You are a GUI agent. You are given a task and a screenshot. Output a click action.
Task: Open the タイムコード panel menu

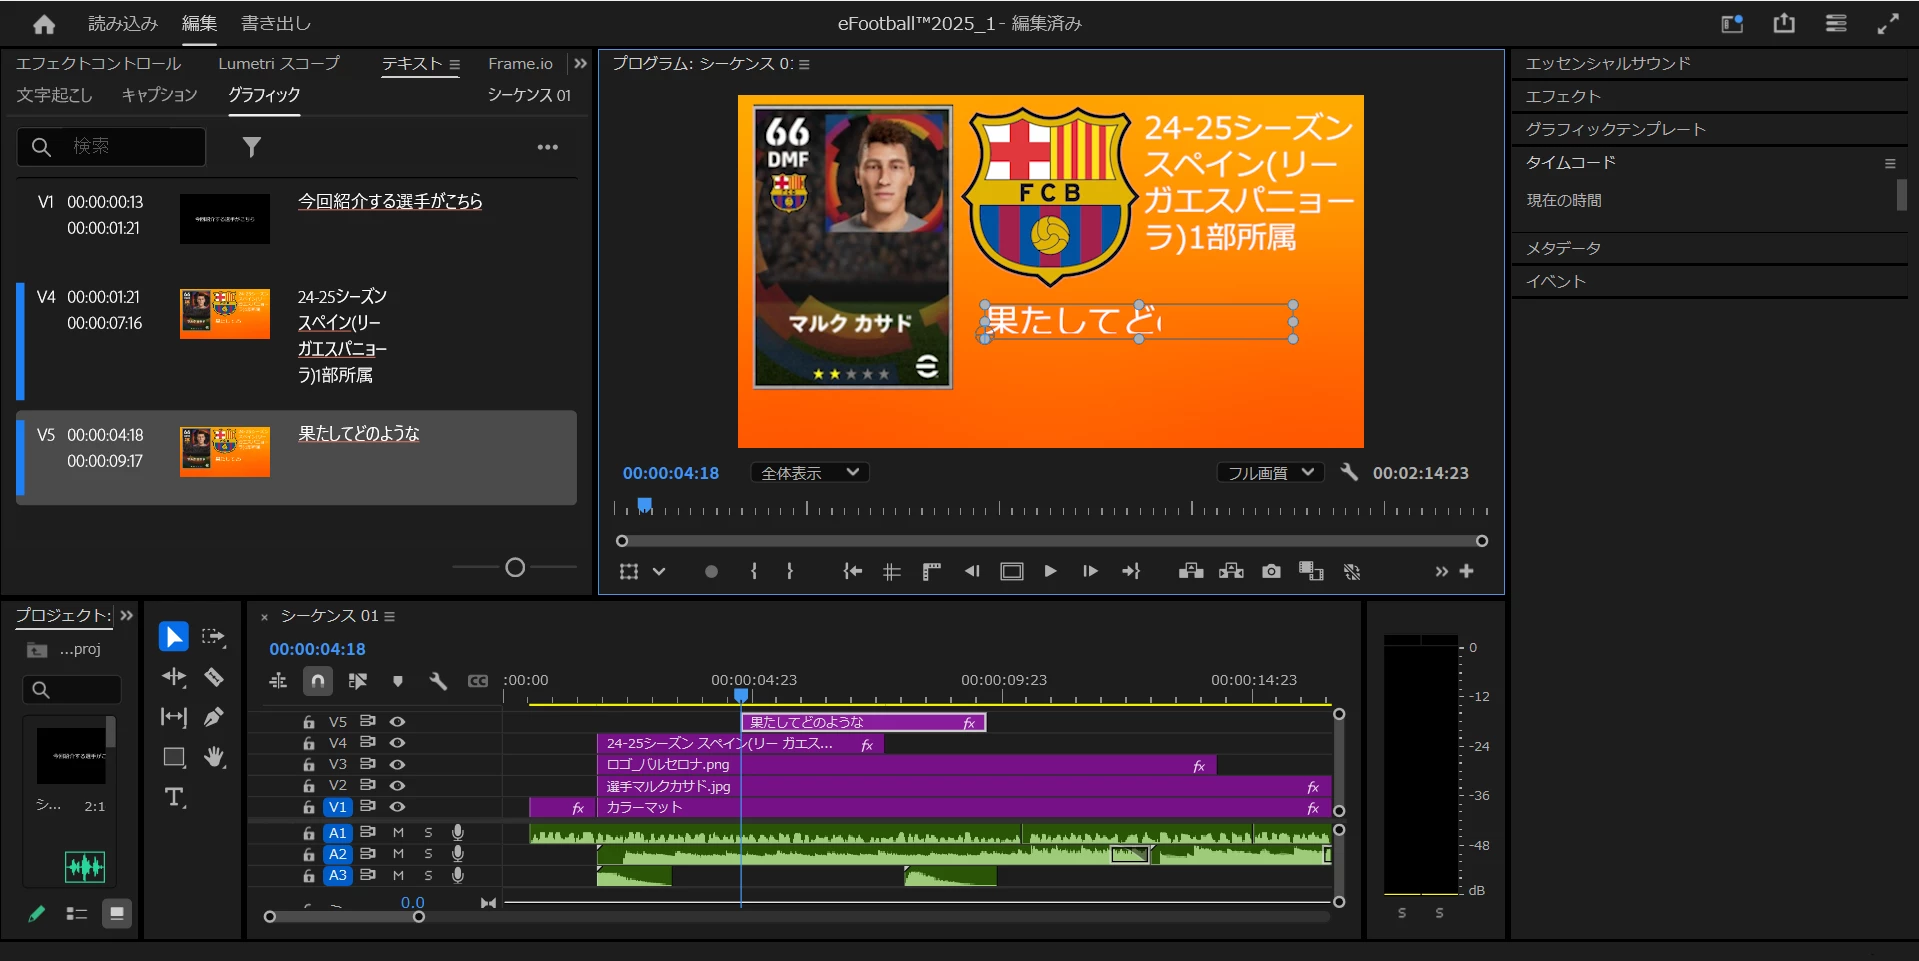click(x=1890, y=163)
